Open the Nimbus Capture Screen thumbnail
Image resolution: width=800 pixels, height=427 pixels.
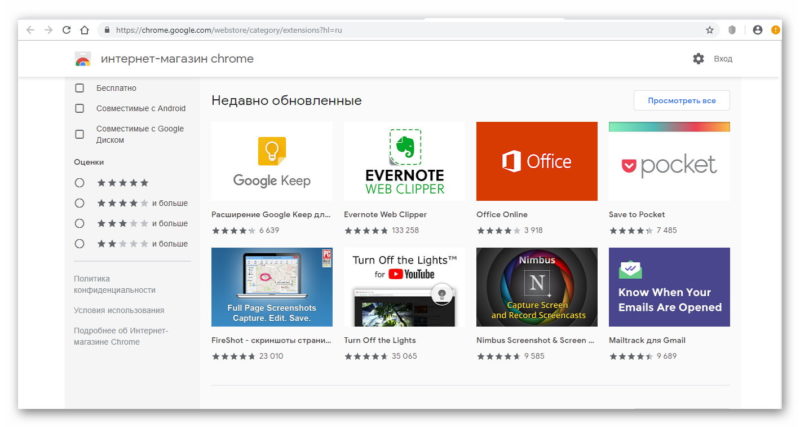[x=537, y=287]
